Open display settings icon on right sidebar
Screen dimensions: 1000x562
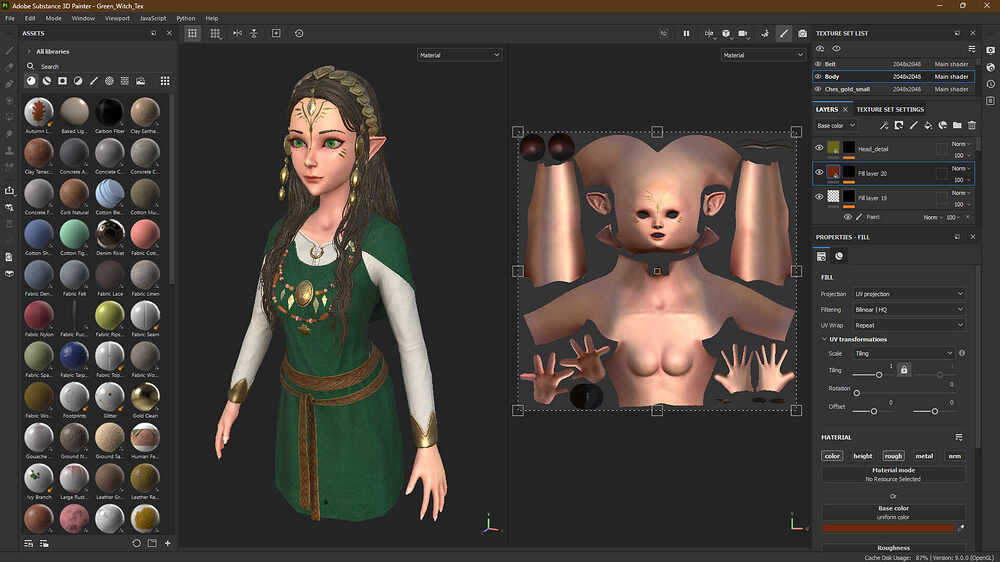(x=990, y=50)
